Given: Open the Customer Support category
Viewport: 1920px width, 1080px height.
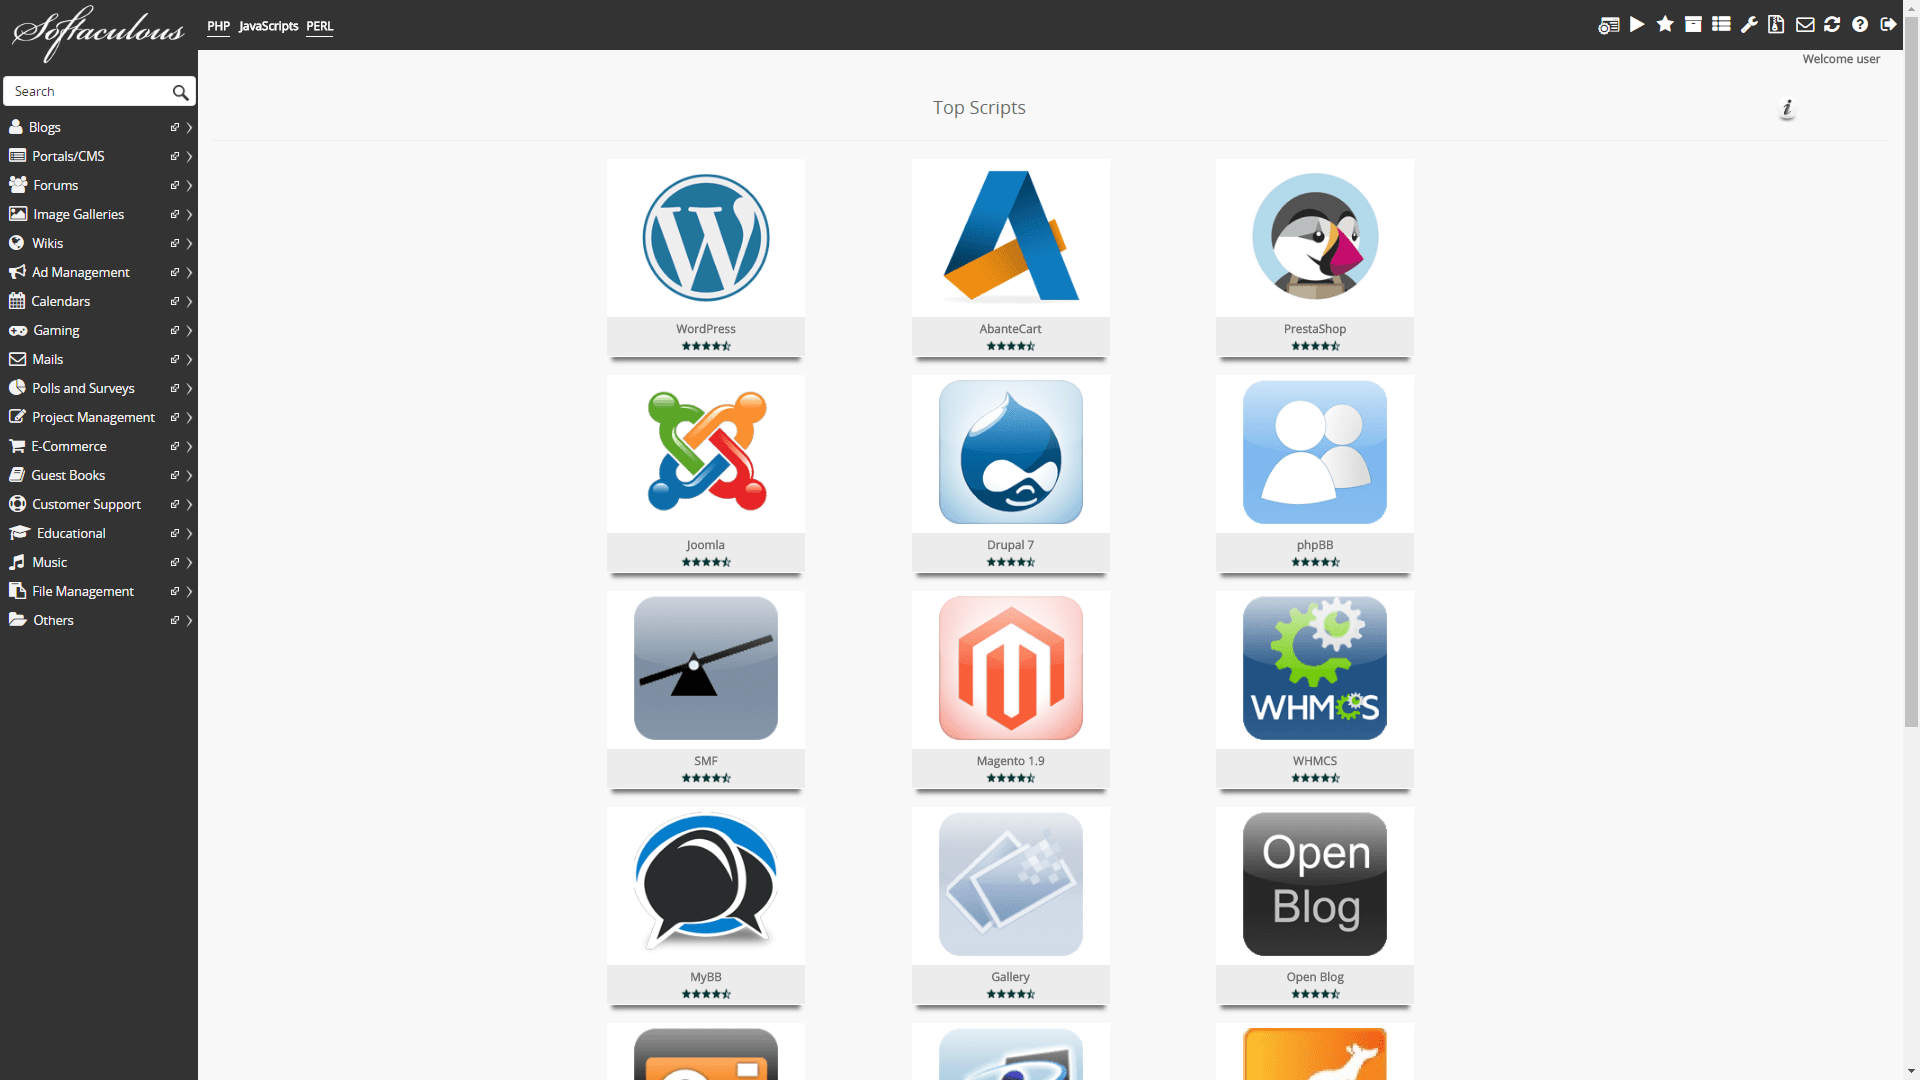Looking at the screenshot, I should coord(86,505).
